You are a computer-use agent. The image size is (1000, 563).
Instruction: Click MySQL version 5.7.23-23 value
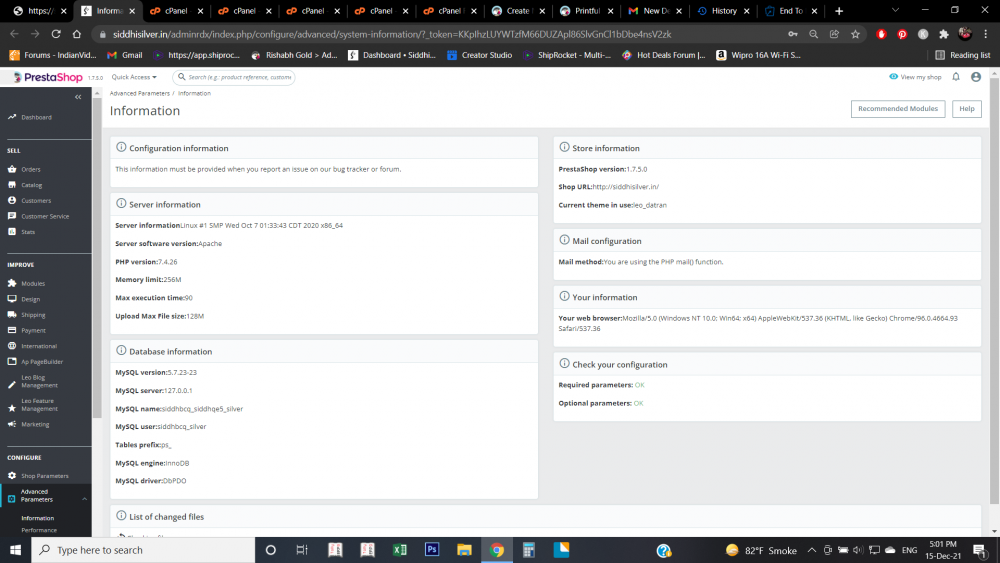(x=182, y=372)
